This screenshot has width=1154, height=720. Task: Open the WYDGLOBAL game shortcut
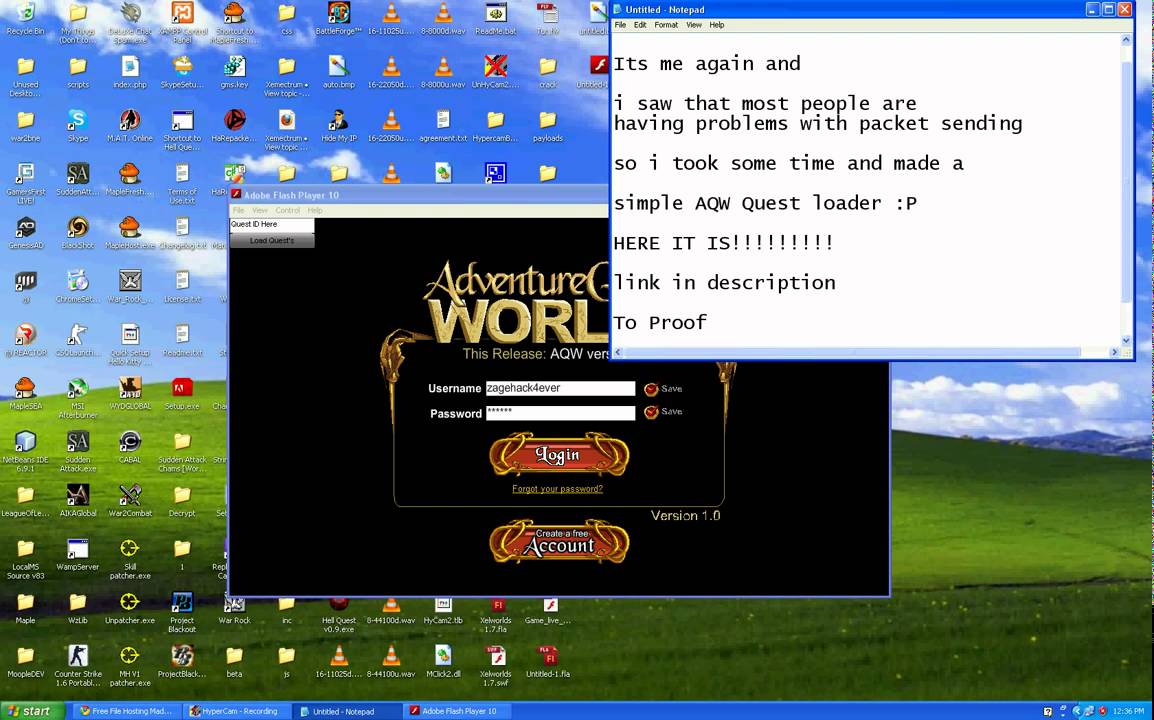[130, 388]
